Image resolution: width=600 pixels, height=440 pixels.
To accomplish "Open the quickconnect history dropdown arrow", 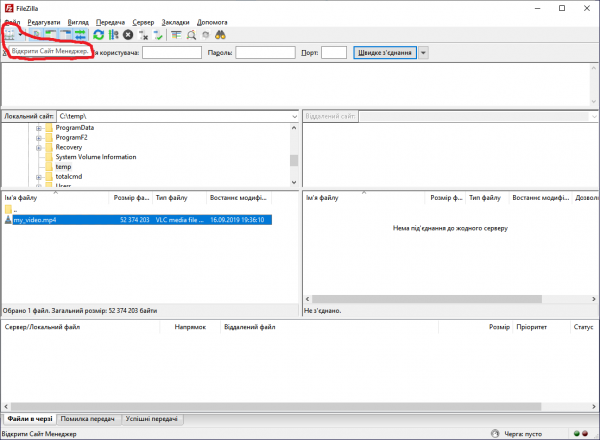I will coord(424,52).
